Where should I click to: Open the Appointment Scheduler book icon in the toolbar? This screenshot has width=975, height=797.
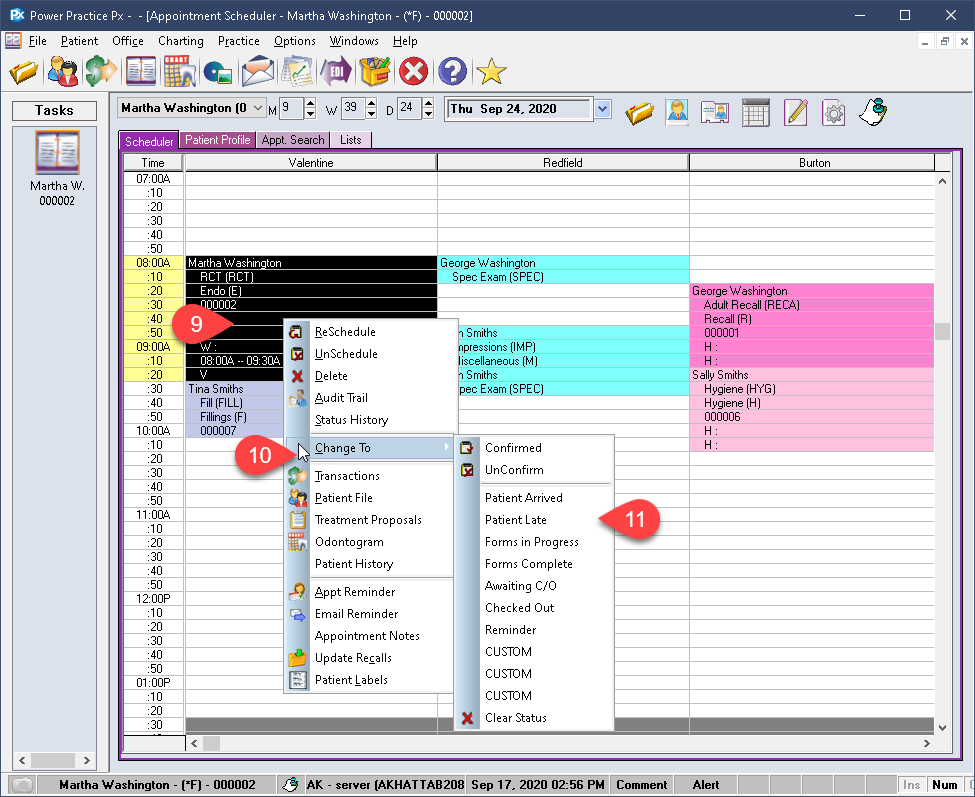[x=141, y=71]
